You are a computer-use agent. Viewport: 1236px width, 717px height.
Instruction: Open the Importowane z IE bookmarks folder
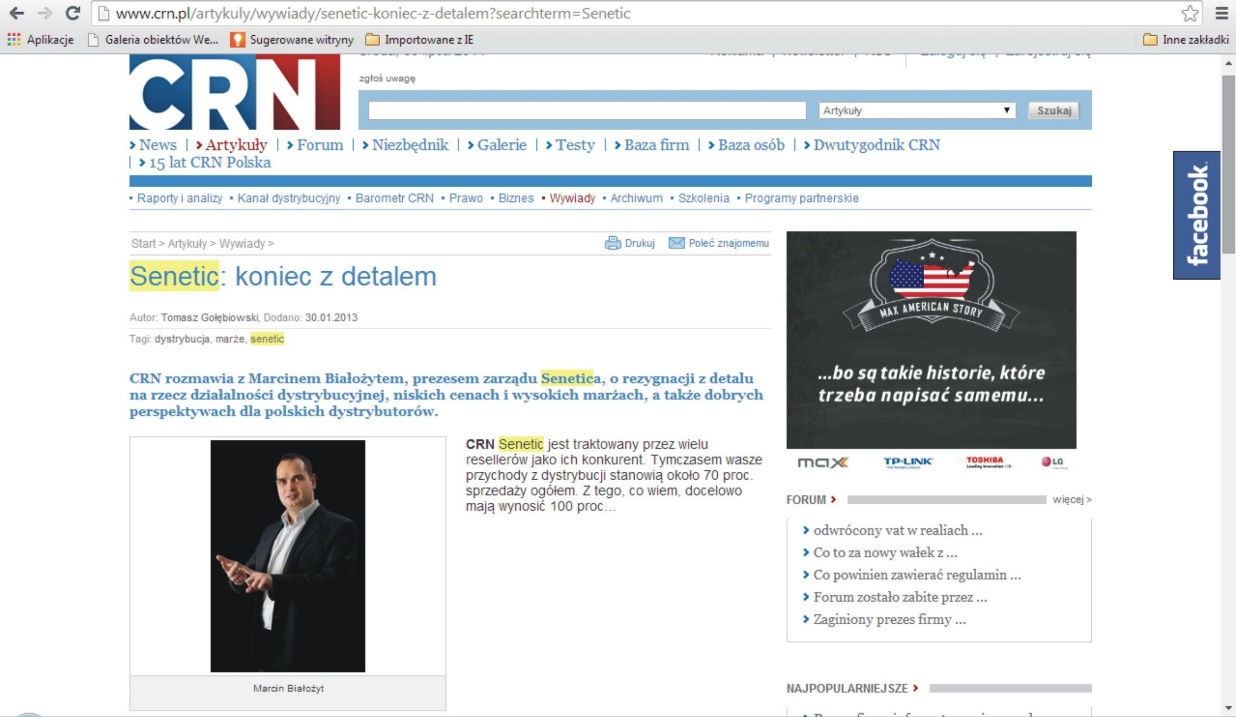(420, 40)
